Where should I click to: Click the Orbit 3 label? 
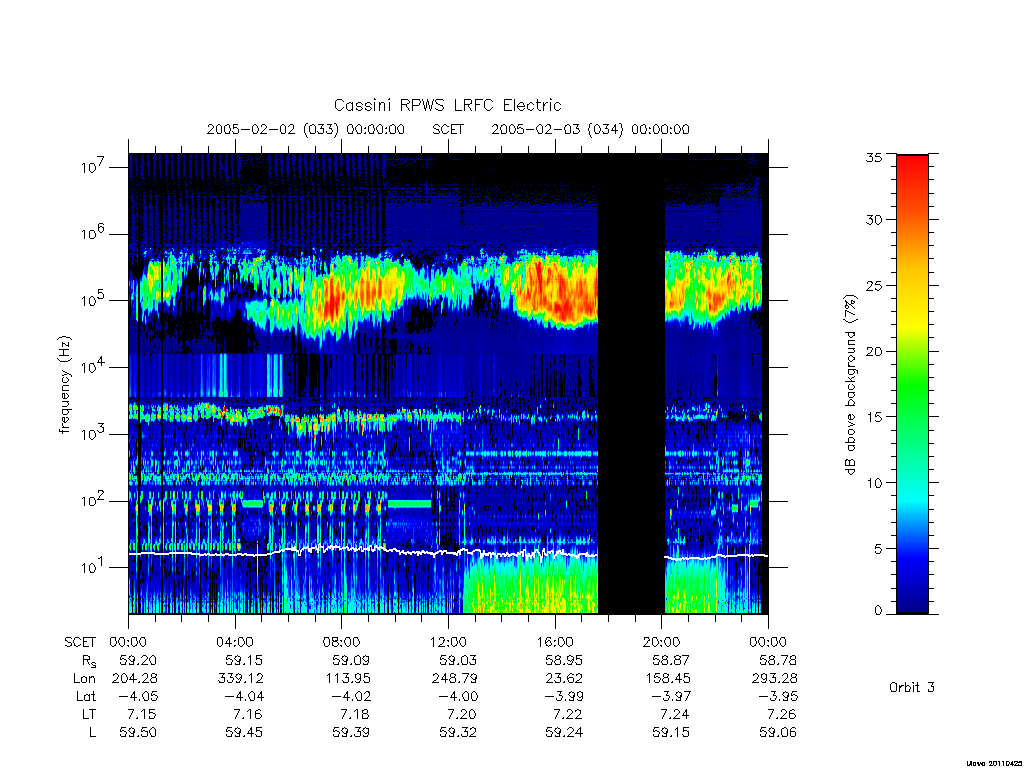pos(912,688)
